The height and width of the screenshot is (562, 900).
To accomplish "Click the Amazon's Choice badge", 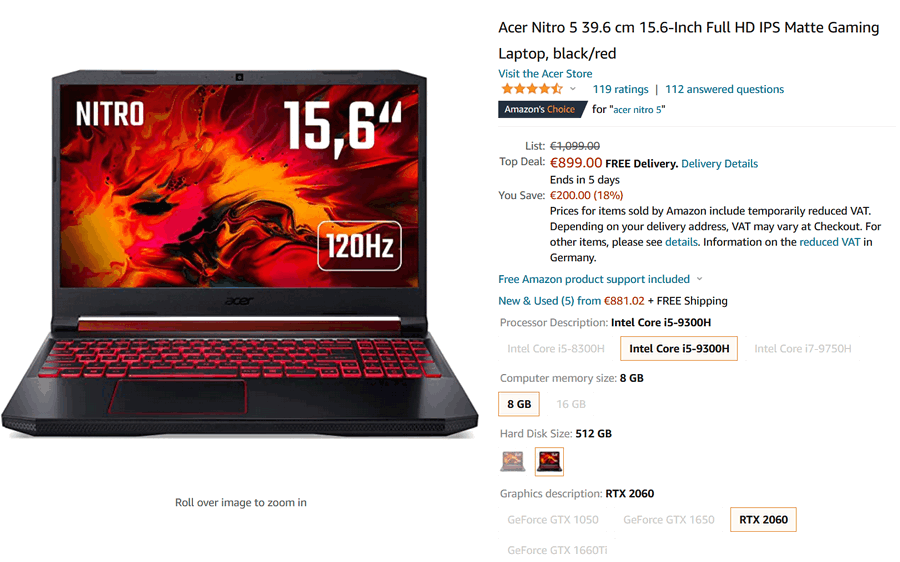I will coord(542,109).
